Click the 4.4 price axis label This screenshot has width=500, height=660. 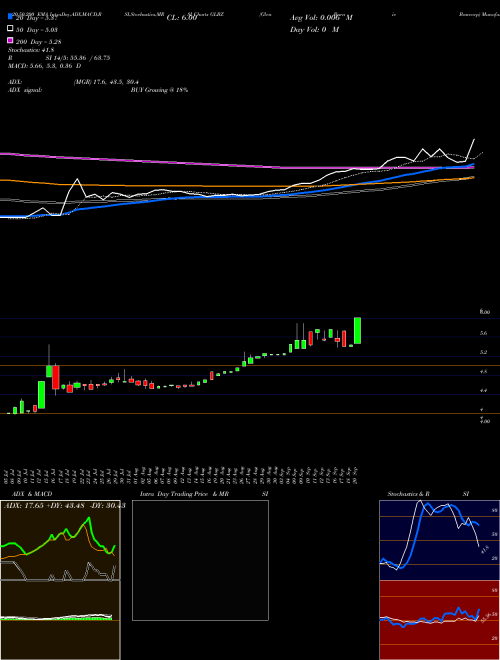click(x=484, y=390)
